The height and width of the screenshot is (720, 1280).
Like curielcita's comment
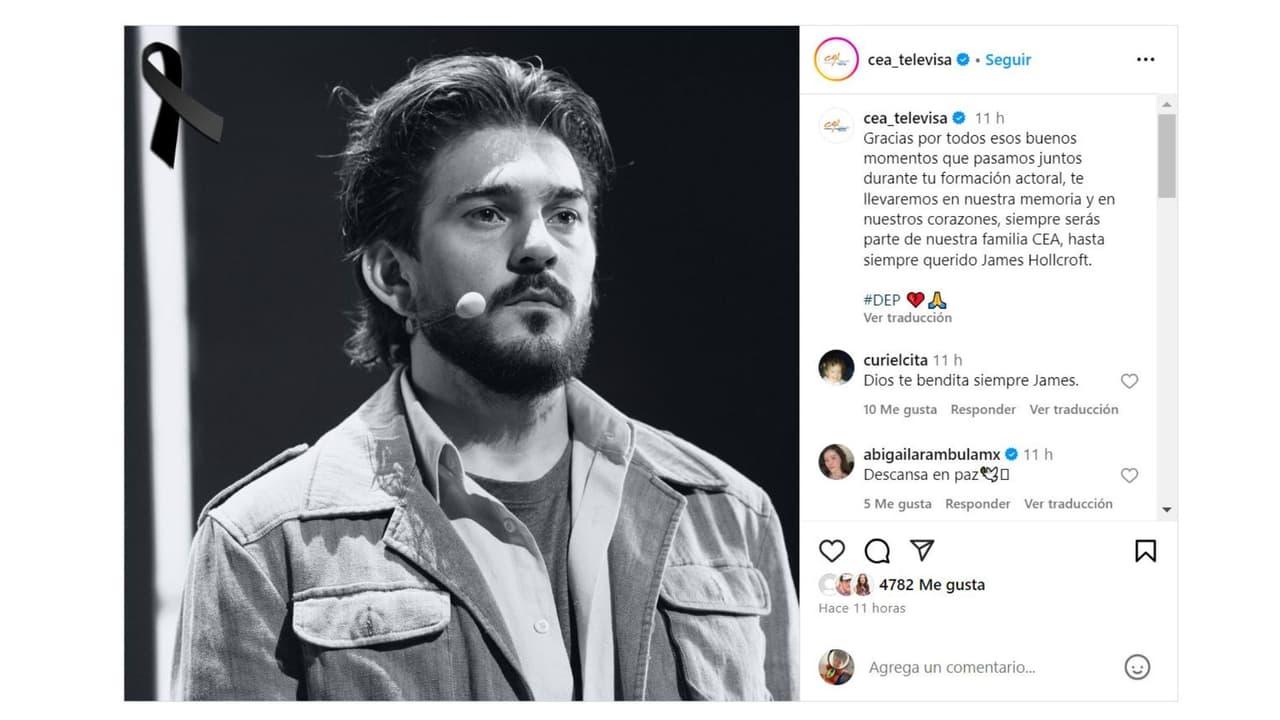(x=1129, y=381)
